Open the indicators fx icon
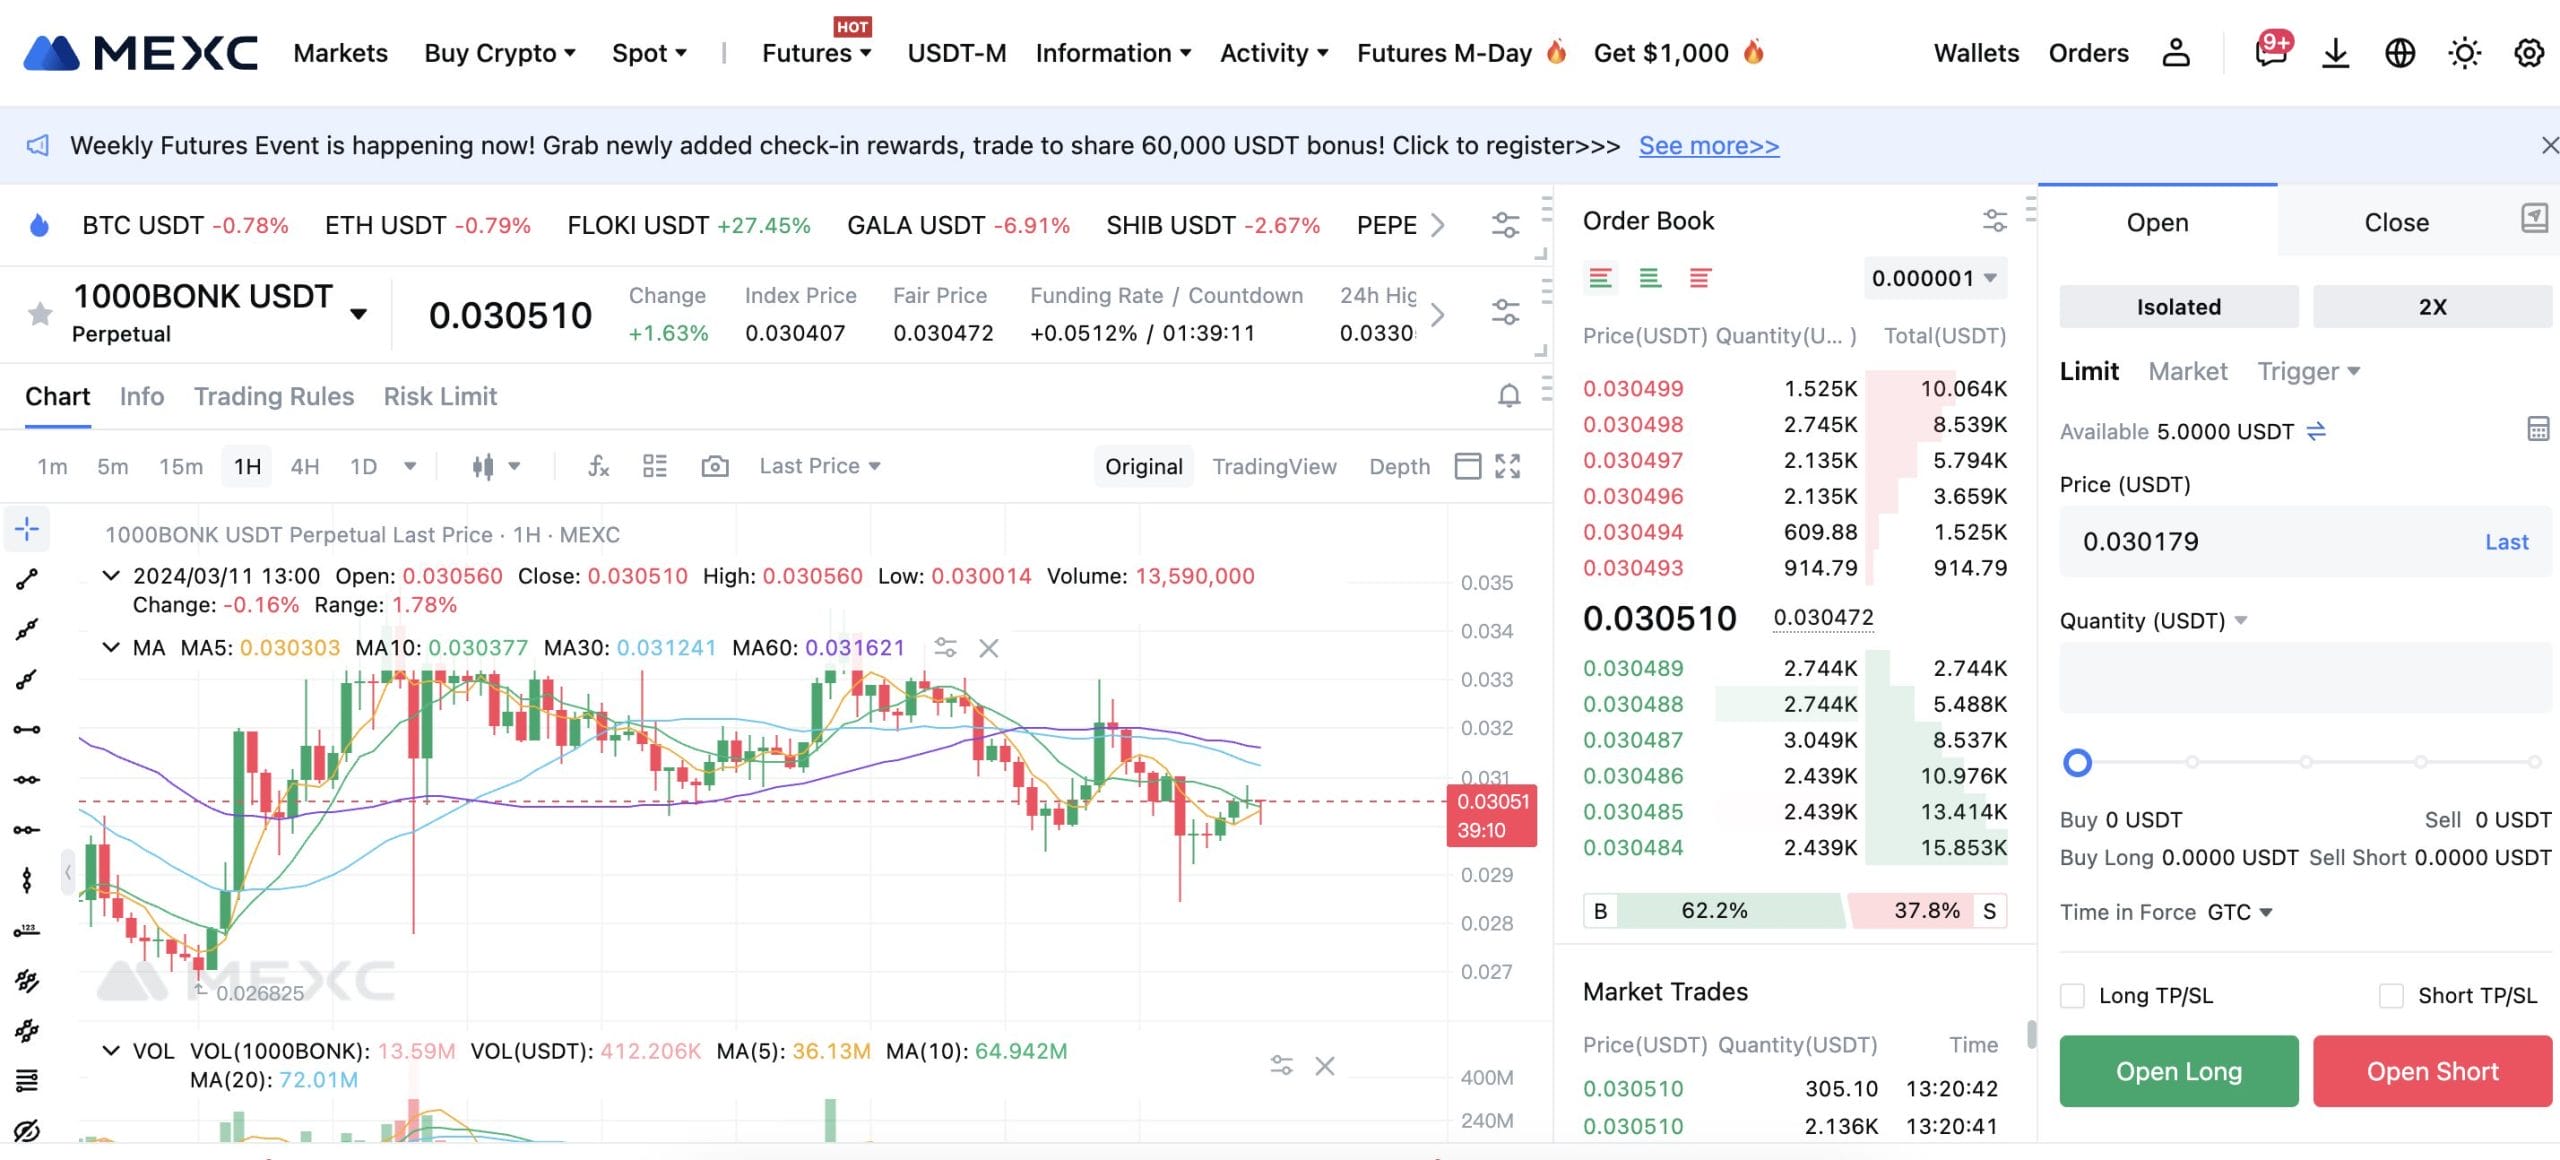The image size is (2560, 1160). pyautogui.click(x=598, y=466)
